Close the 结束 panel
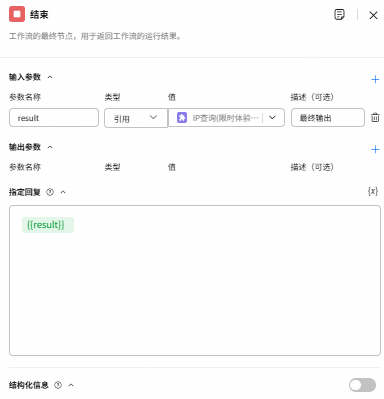The height and width of the screenshot is (399, 384). (x=373, y=15)
